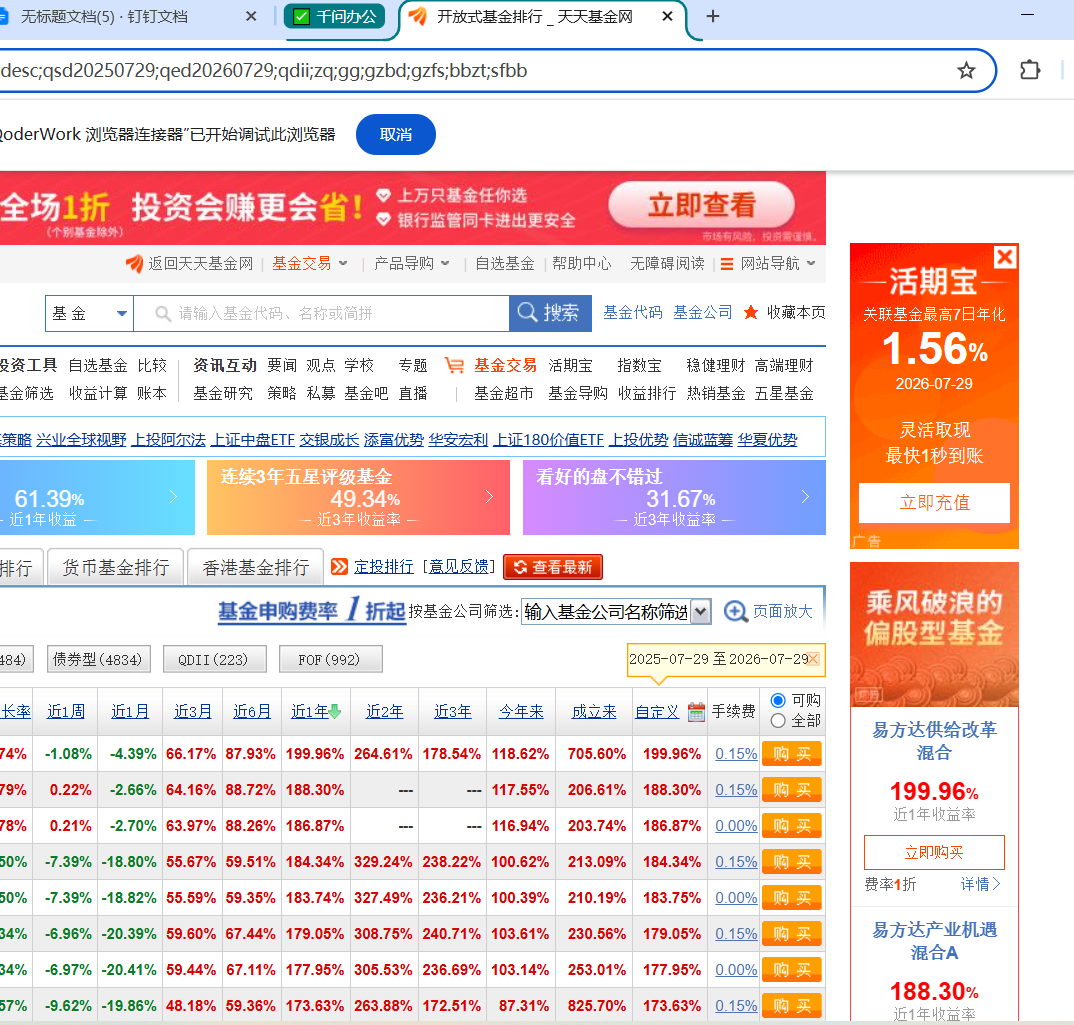The image size is (1074, 1025).
Task: Focus the fund code search input
Action: click(x=321, y=313)
